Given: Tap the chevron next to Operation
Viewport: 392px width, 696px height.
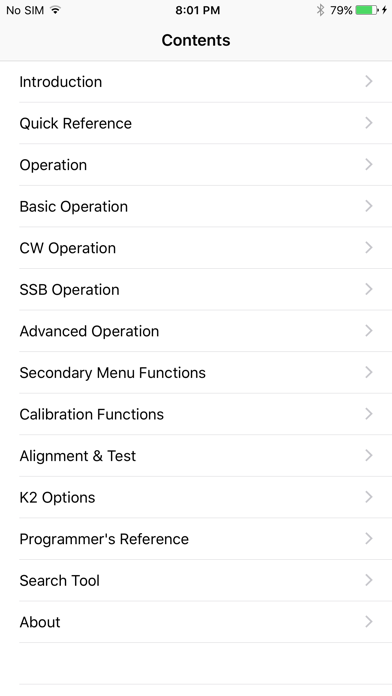Looking at the screenshot, I should (x=368, y=165).
